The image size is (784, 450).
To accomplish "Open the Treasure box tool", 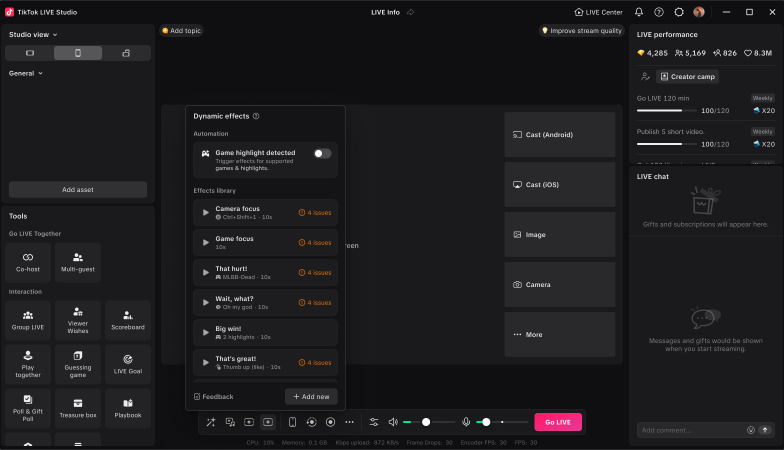I will tap(78, 408).
